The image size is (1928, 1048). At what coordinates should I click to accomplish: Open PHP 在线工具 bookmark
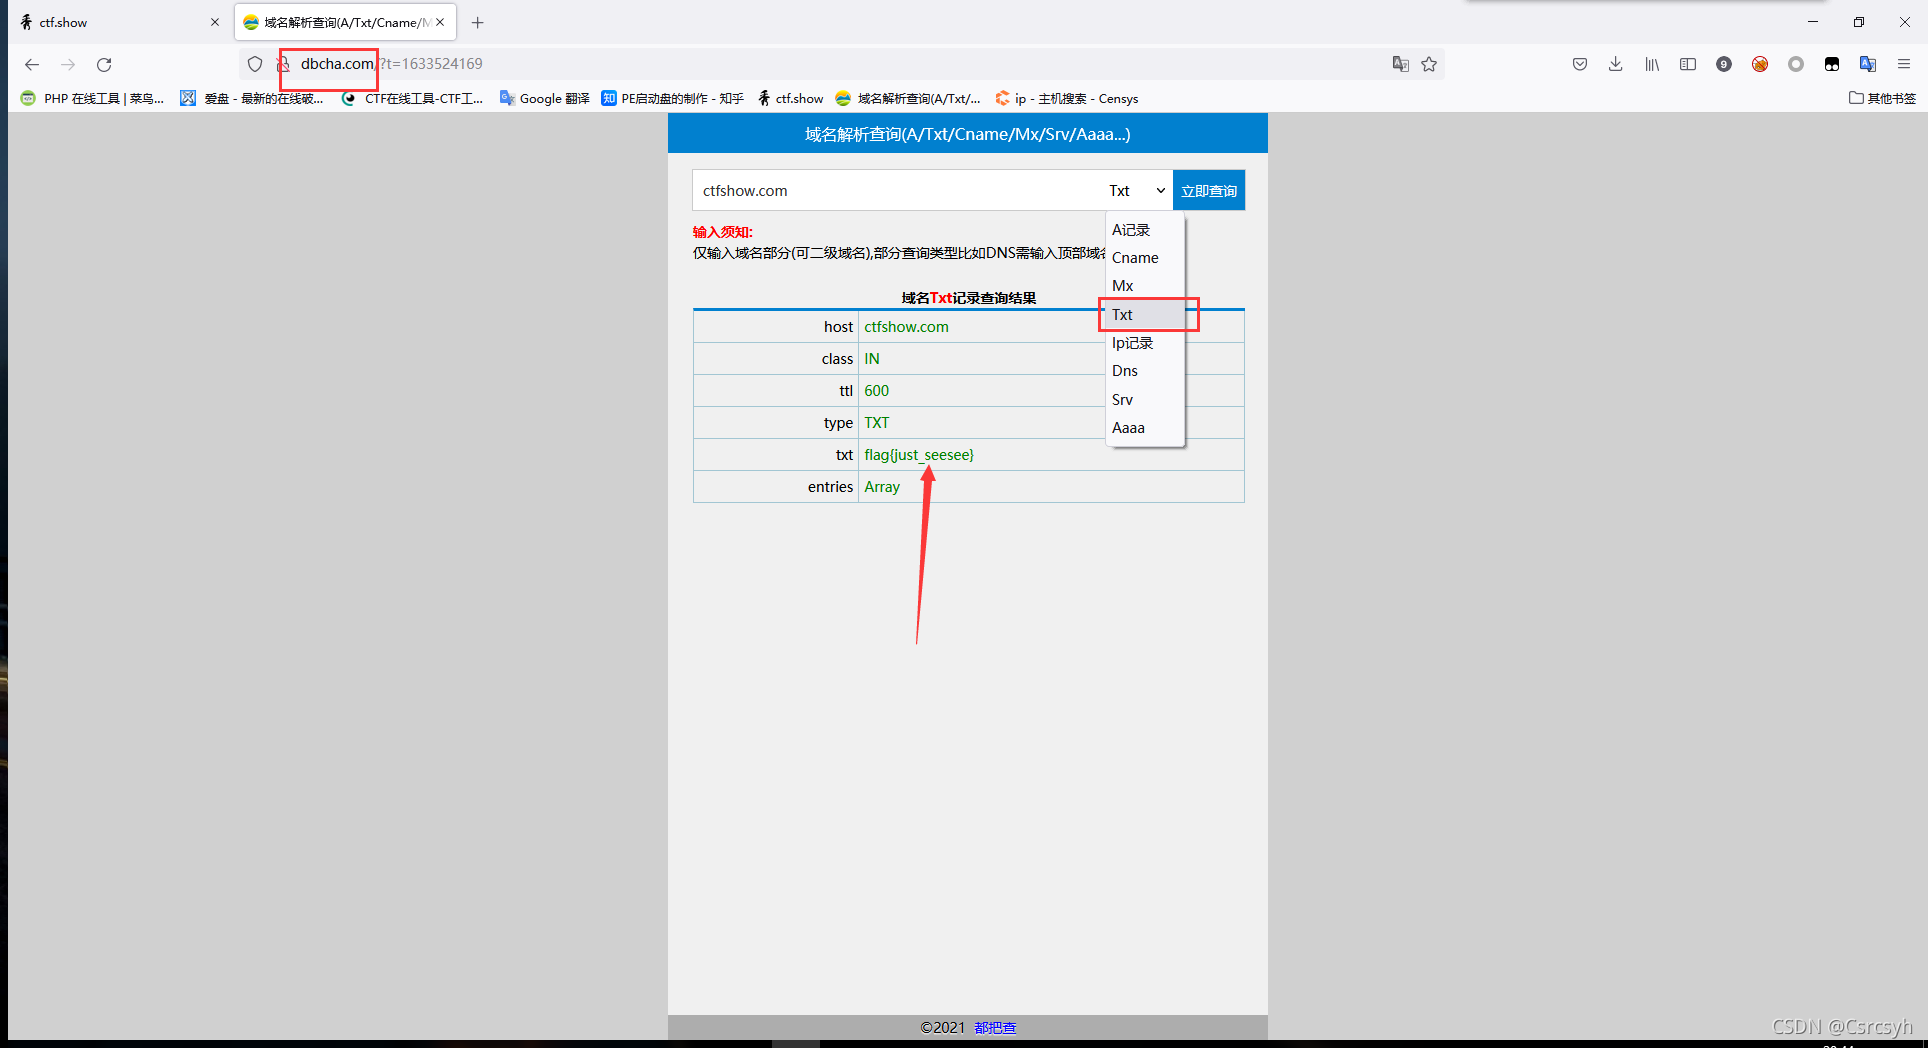coord(92,98)
